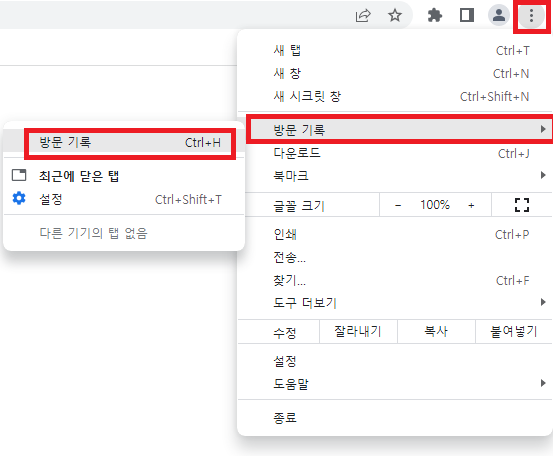Expand the 도움말 submenu

pyautogui.click(x=395, y=383)
